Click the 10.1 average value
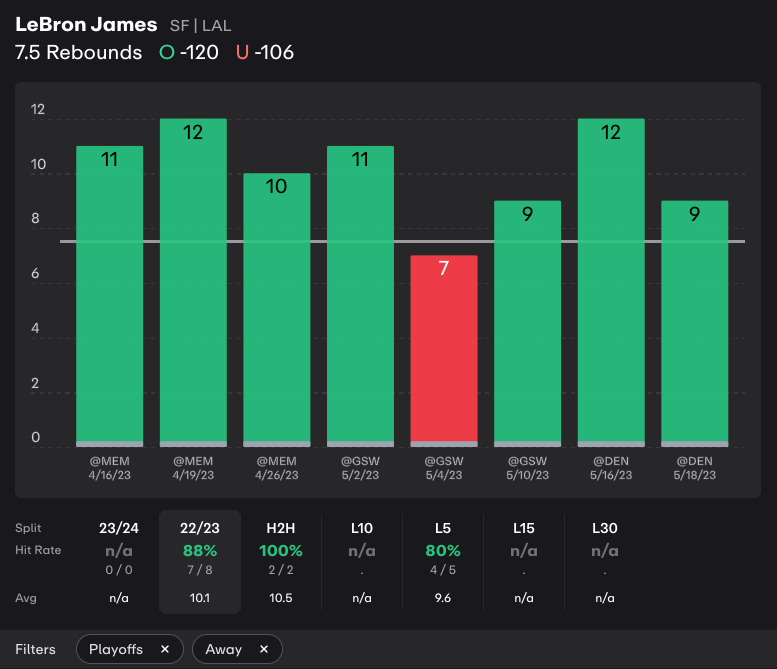The image size is (777, 669). point(200,598)
